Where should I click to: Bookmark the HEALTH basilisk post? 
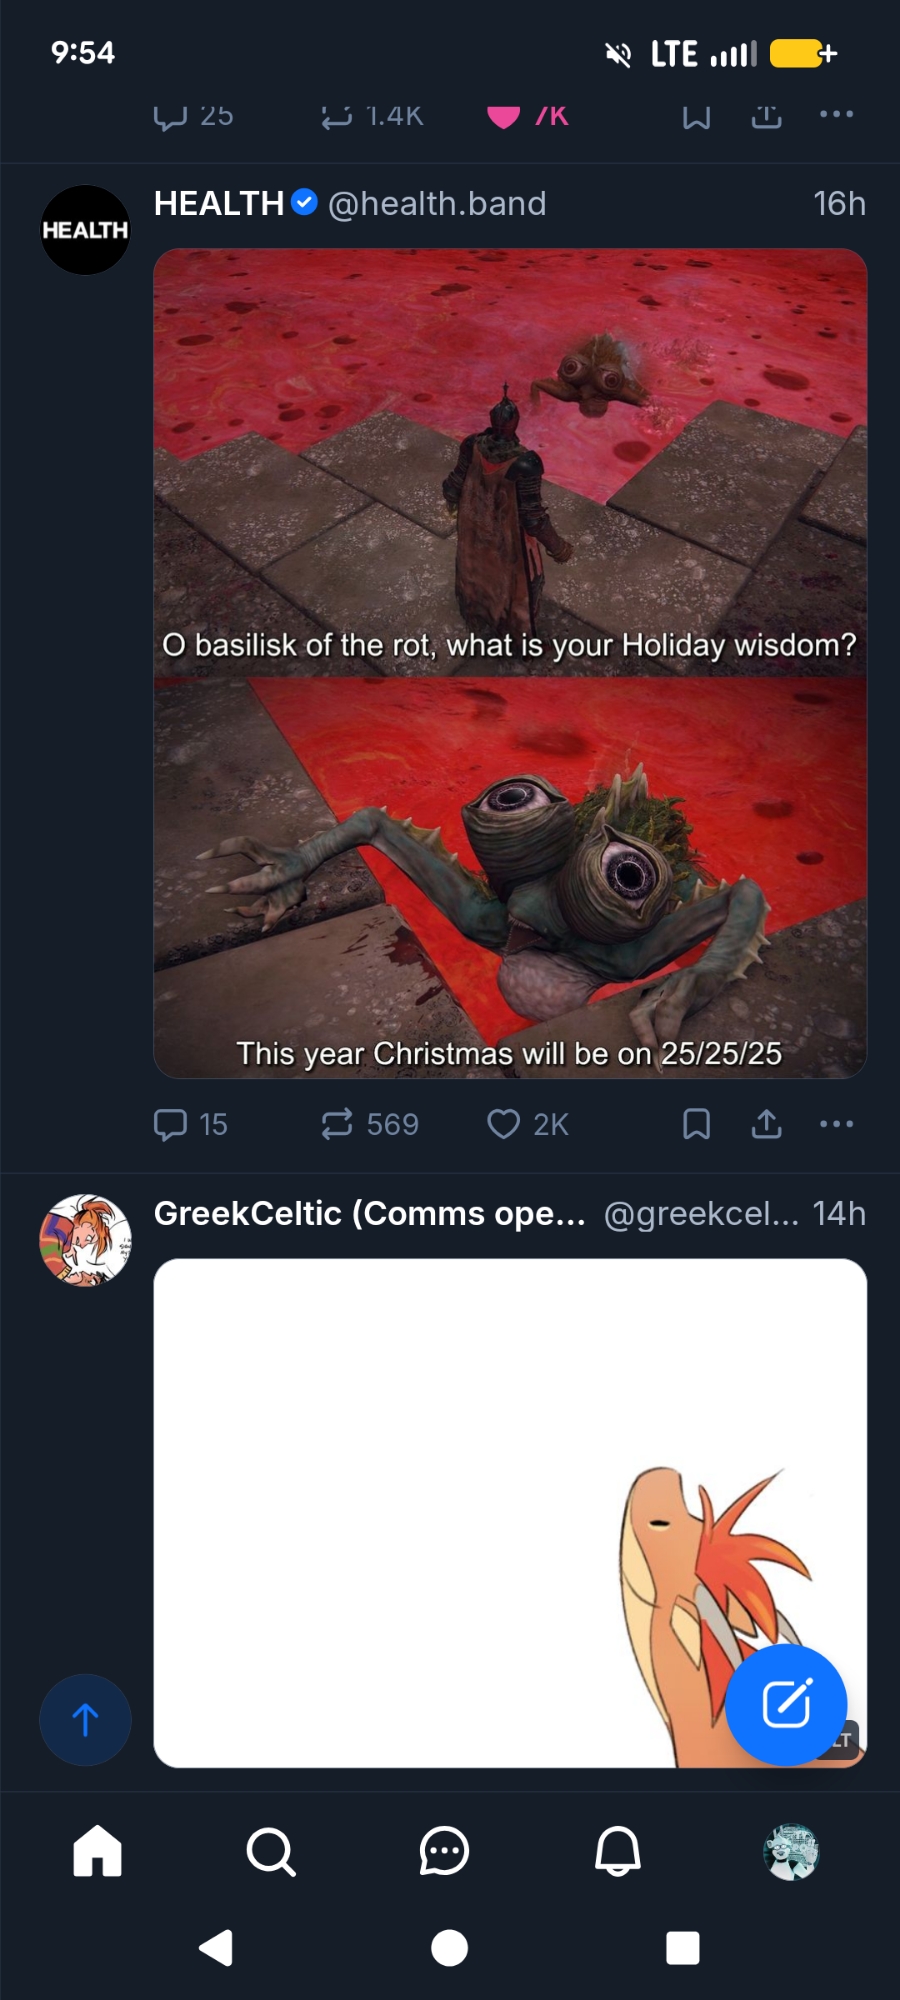pyautogui.click(x=696, y=1124)
